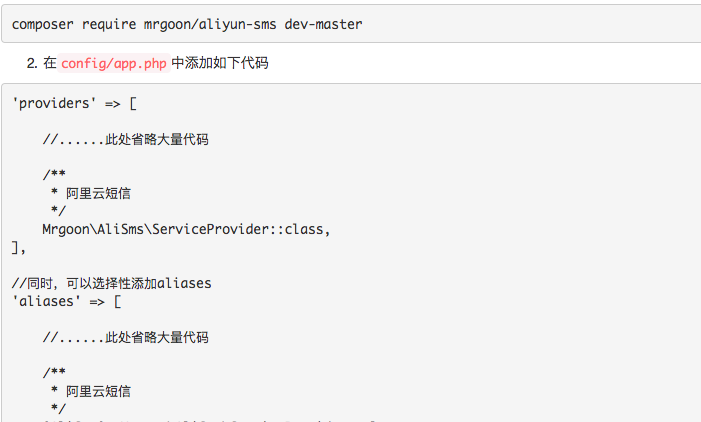This screenshot has height=422, width=701.
Task: Click the list number 2 marker
Action: [32, 63]
